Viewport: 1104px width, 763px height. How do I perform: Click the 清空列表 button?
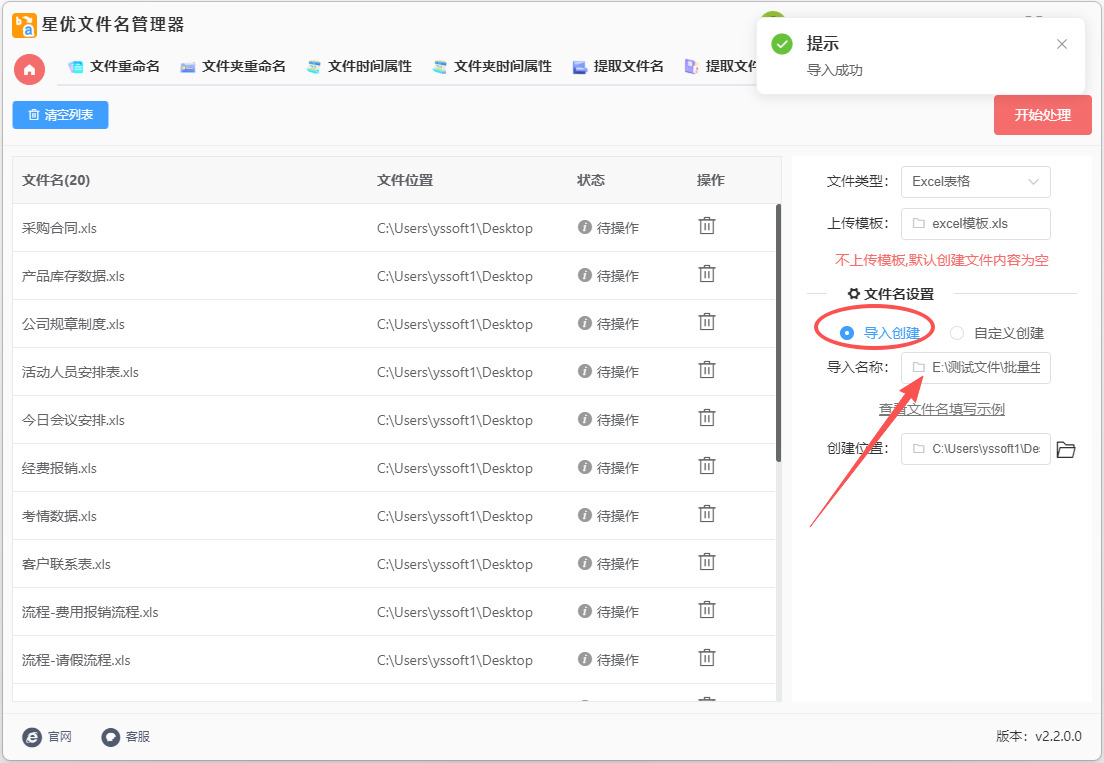coord(61,115)
